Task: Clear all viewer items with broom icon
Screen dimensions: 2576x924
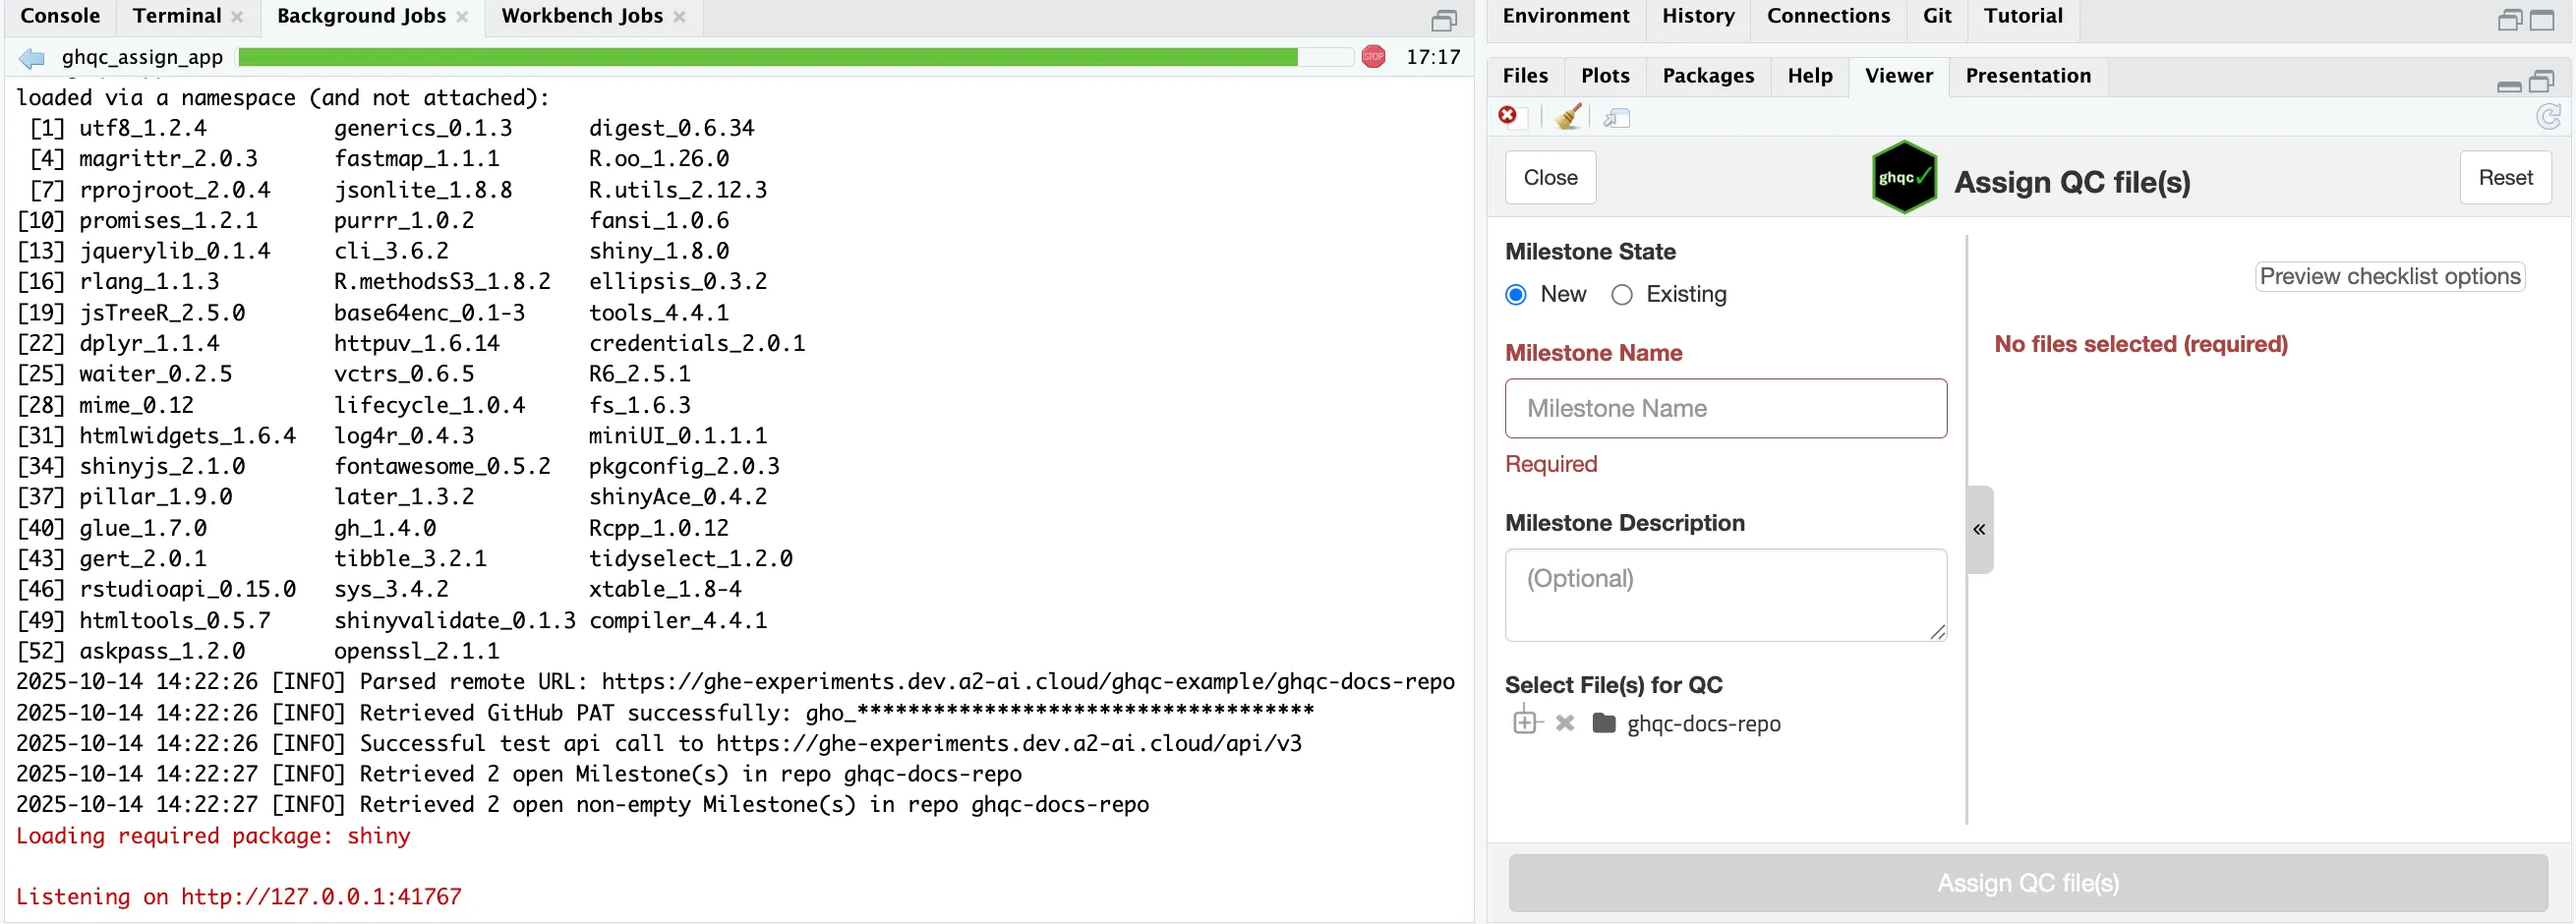Action: [1568, 117]
